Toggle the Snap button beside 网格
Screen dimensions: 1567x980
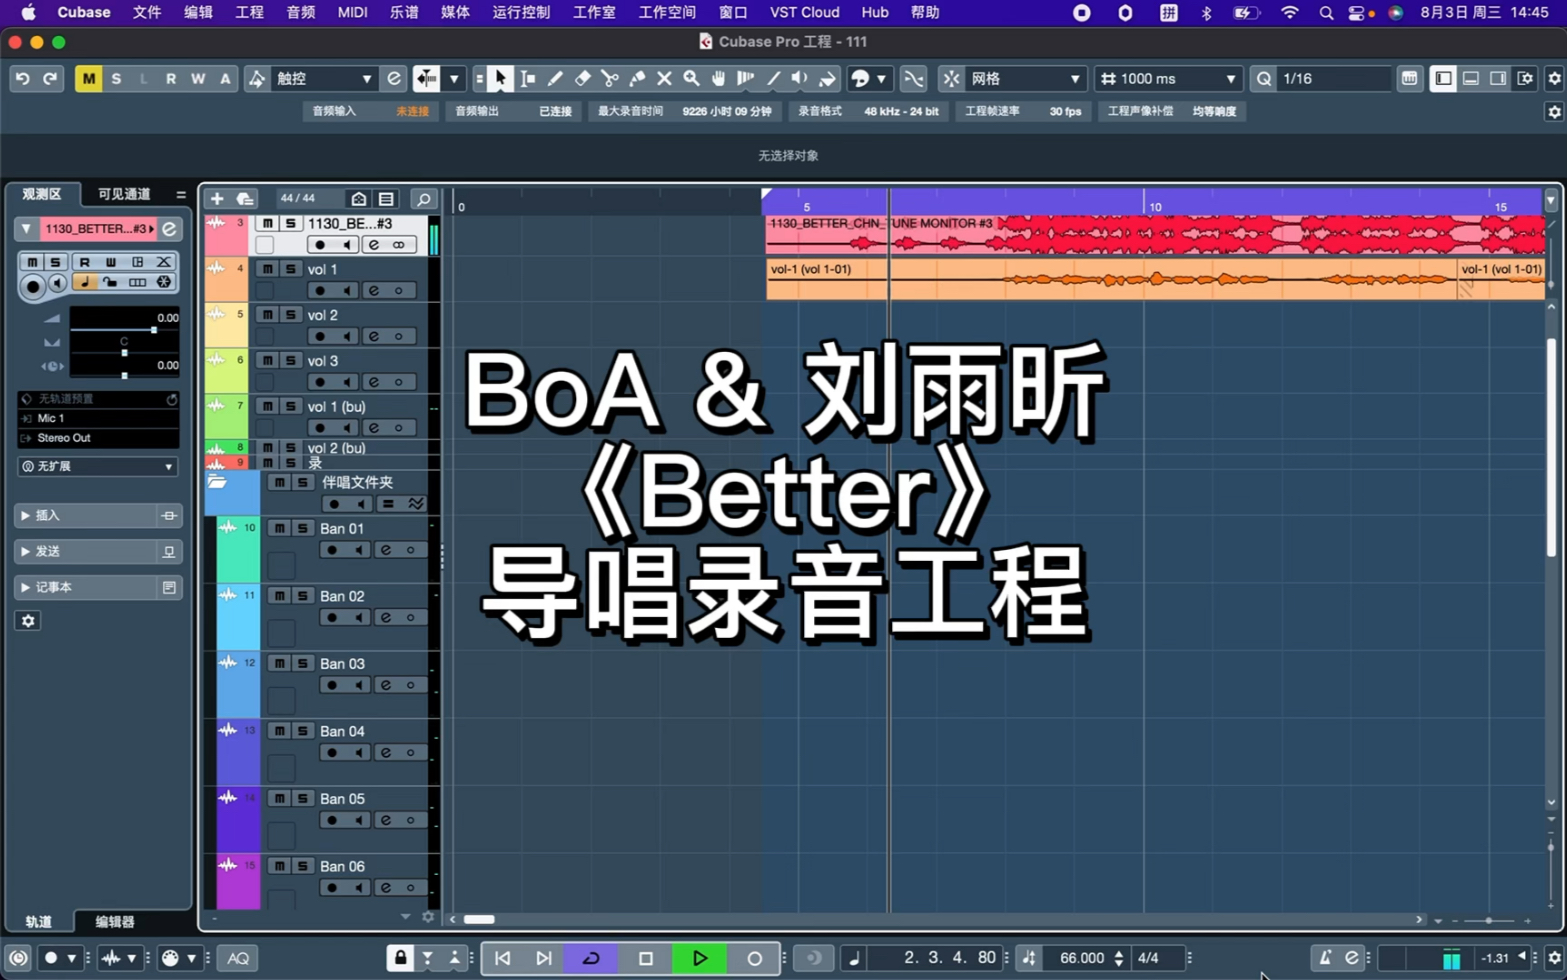(951, 79)
